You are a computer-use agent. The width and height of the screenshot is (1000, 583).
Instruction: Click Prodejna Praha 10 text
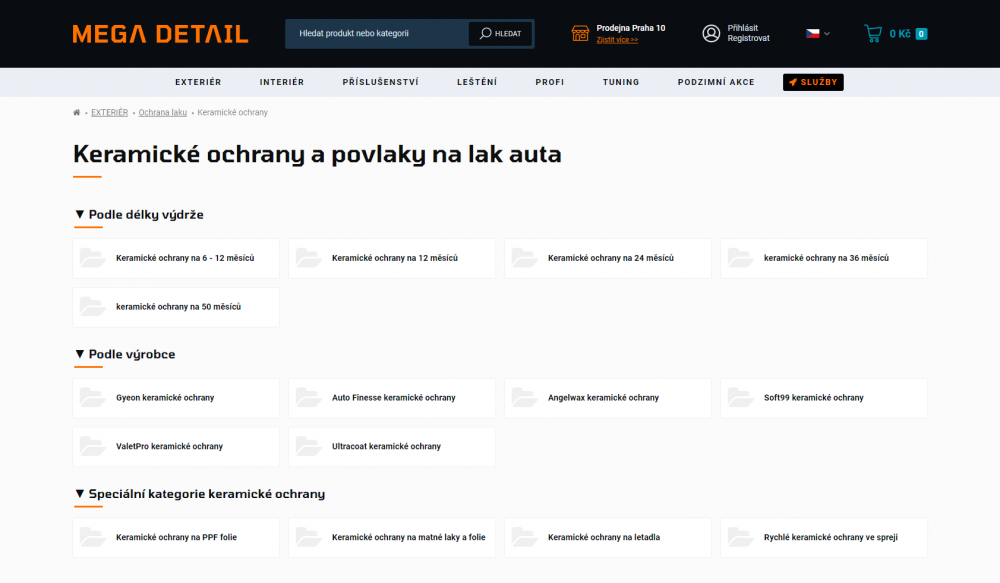[631, 28]
